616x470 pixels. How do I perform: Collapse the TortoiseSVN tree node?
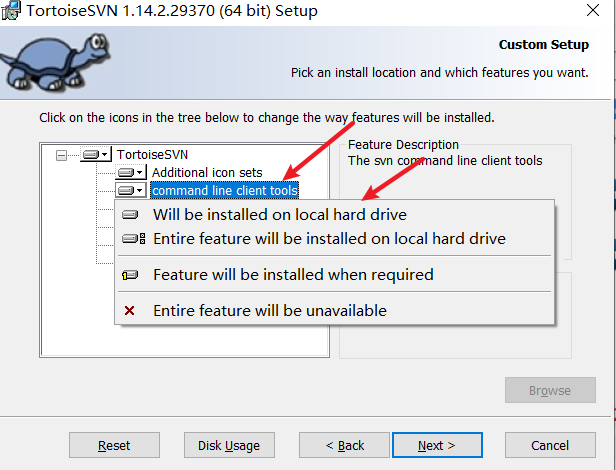point(61,155)
